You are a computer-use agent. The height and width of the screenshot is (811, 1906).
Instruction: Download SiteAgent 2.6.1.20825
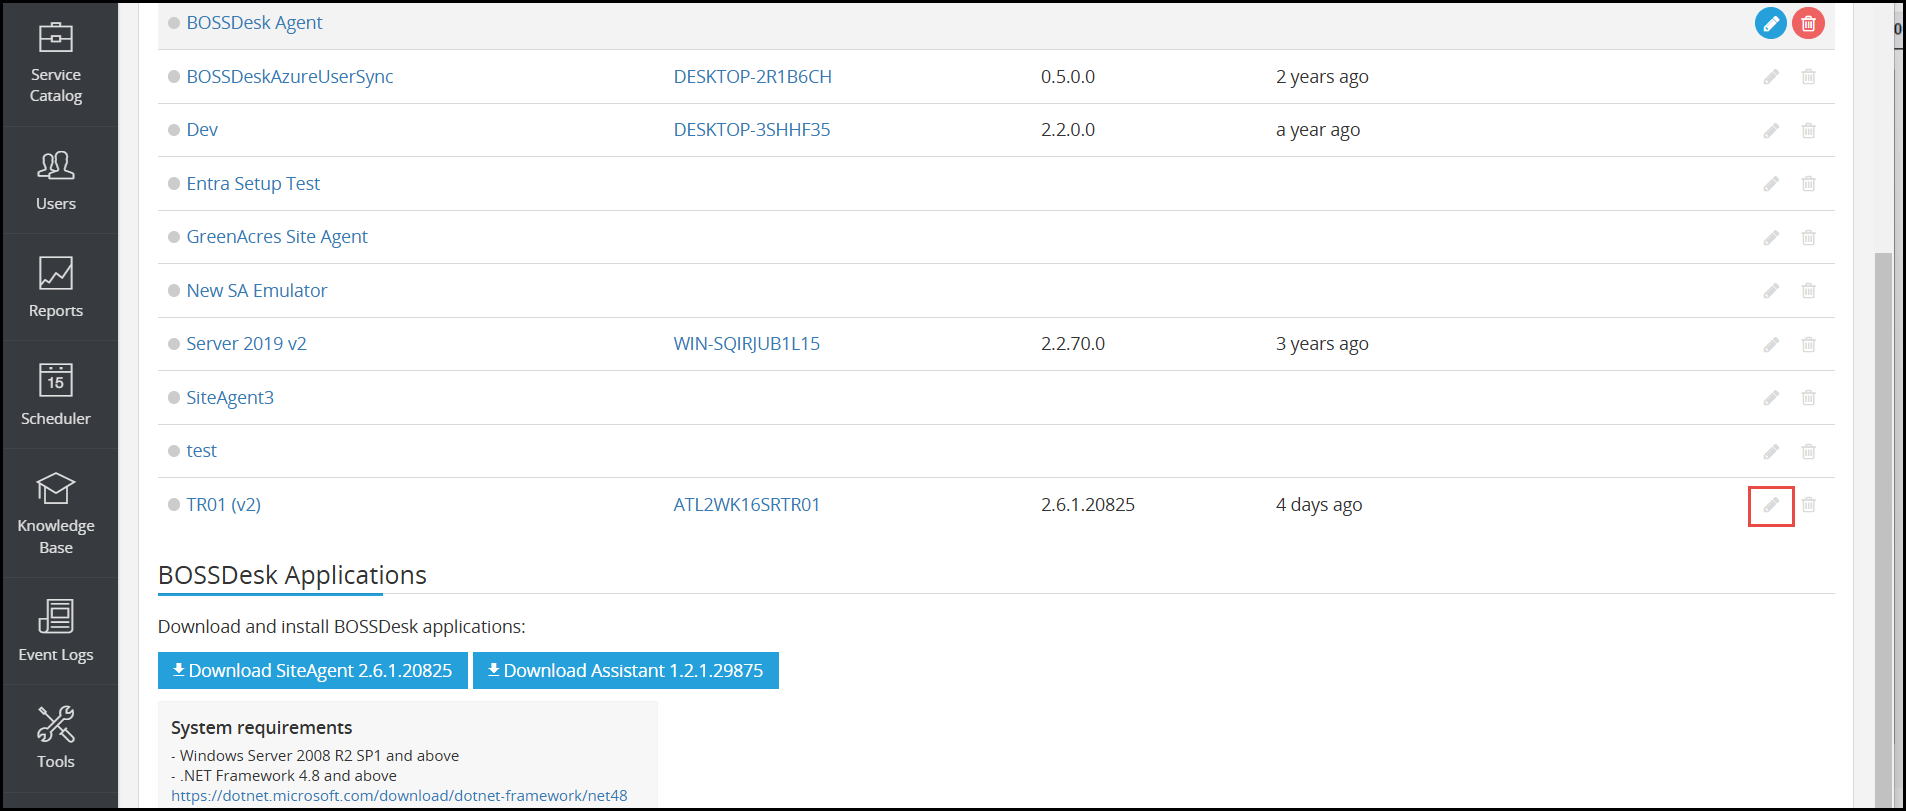point(313,671)
